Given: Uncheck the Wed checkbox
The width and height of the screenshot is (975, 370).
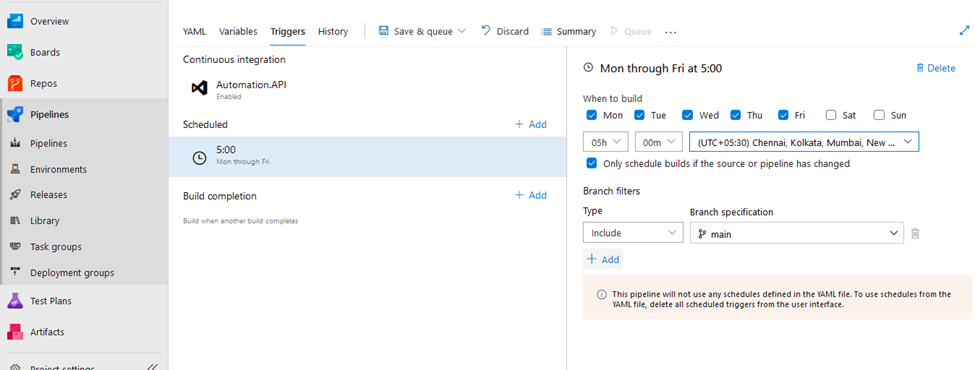Looking at the screenshot, I should [687, 115].
